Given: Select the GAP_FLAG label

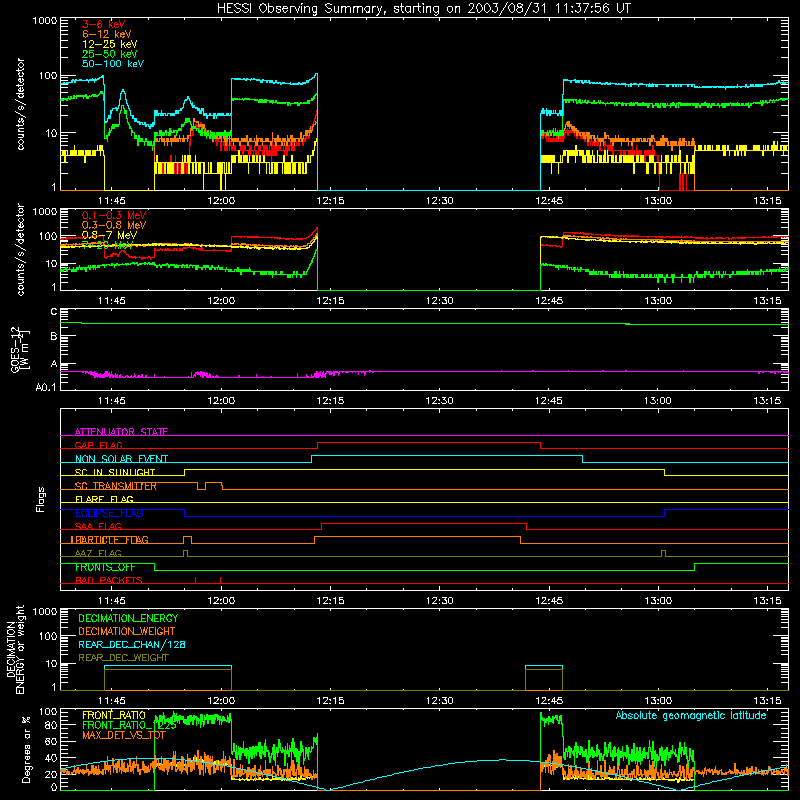Looking at the screenshot, I should coord(98,445).
